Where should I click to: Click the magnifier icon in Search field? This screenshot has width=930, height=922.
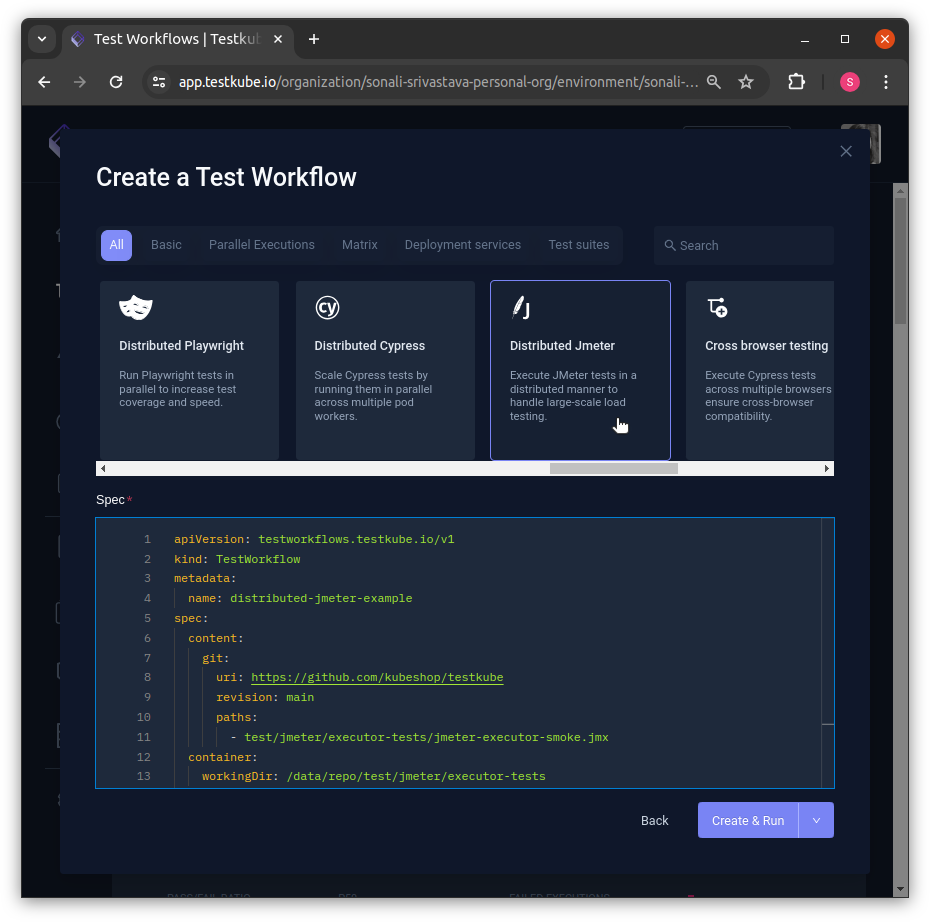(x=670, y=245)
